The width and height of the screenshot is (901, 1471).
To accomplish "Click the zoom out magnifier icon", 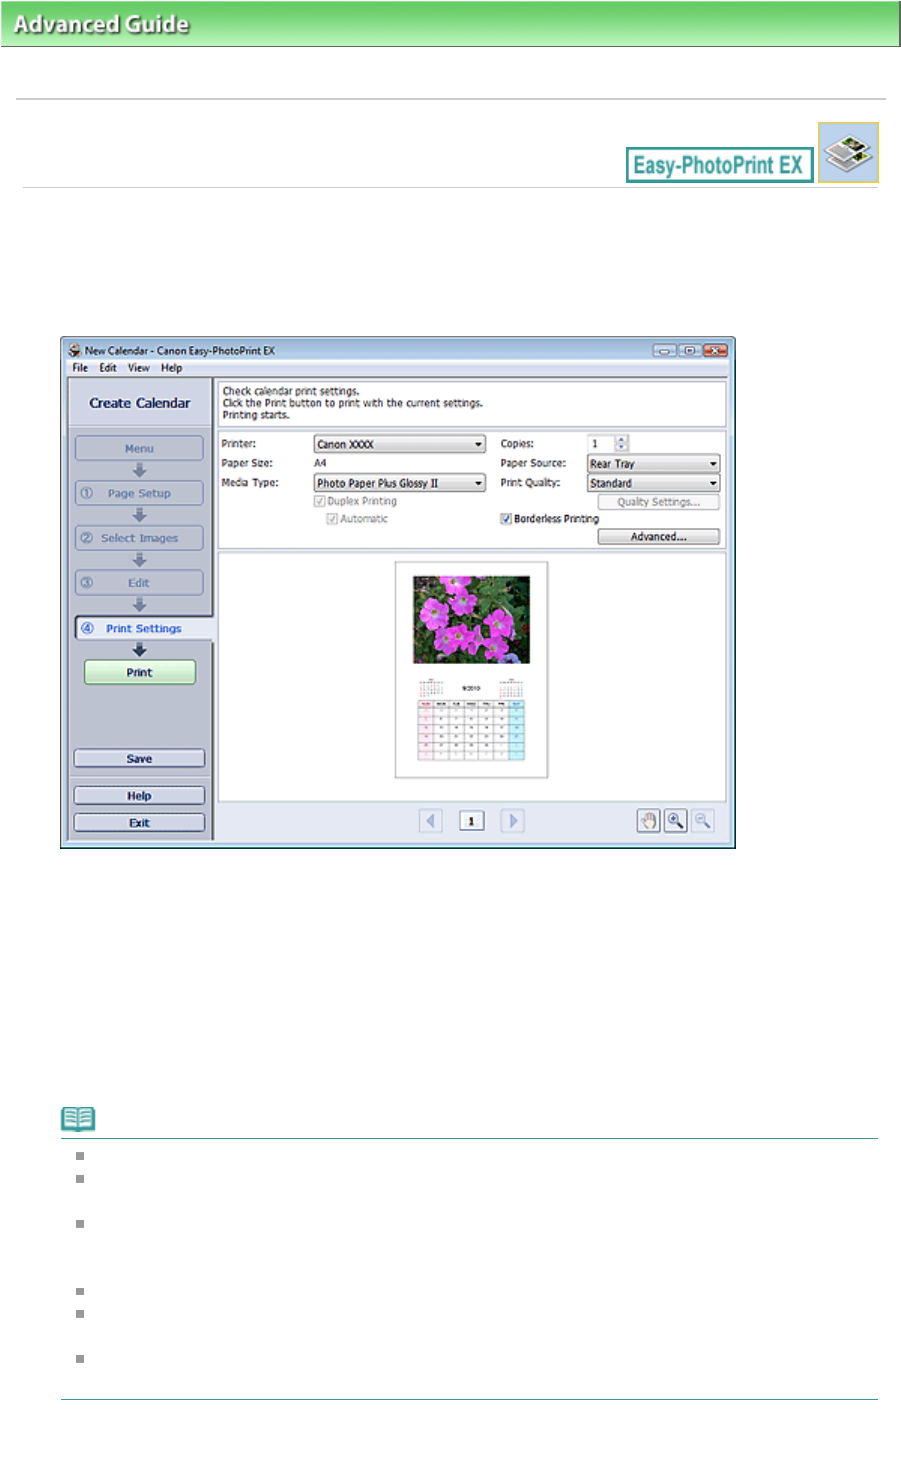I will pos(703,821).
